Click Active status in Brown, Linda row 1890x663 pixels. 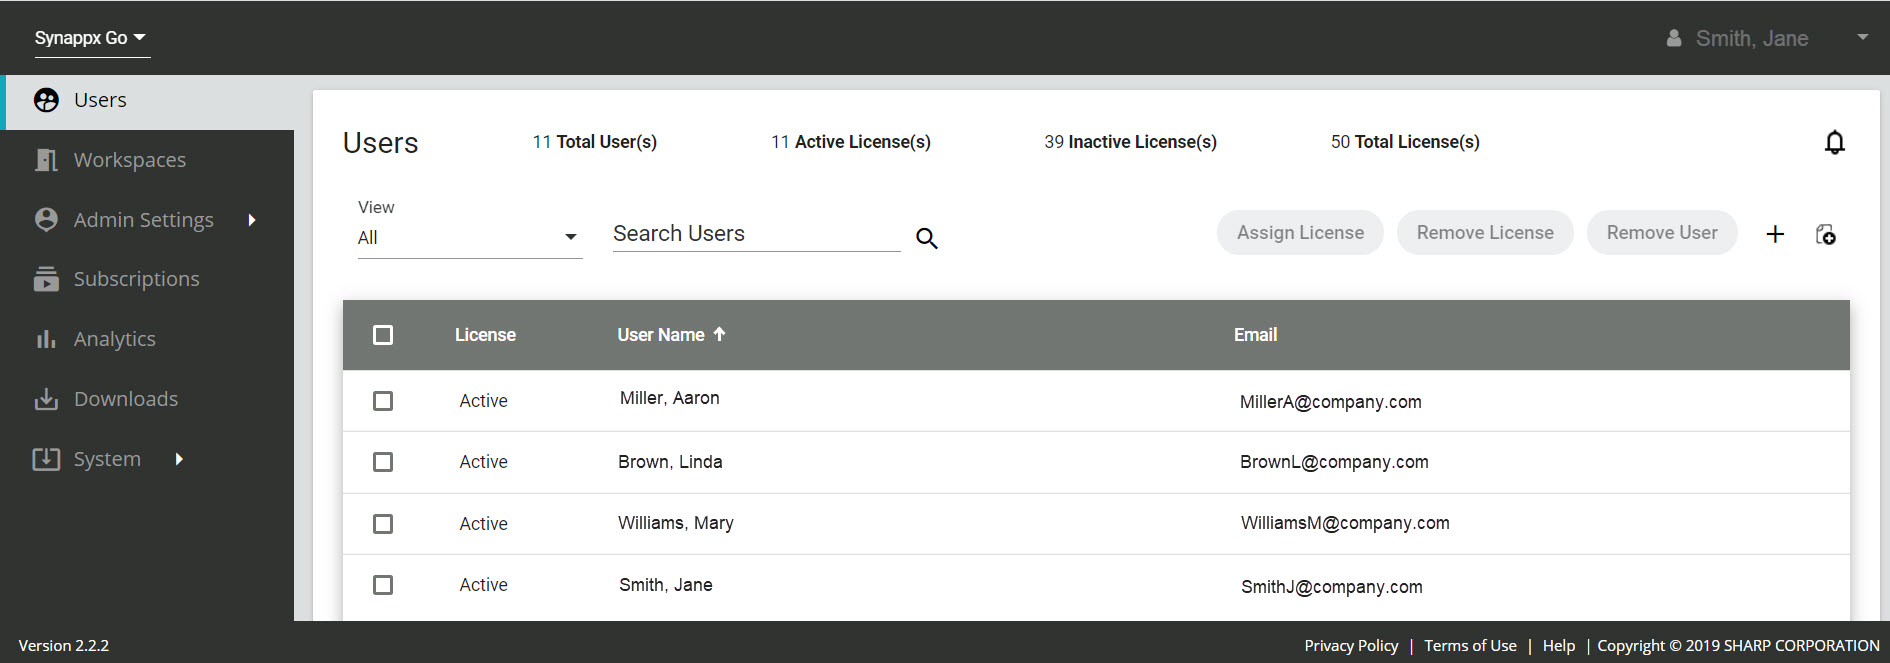[x=484, y=462]
